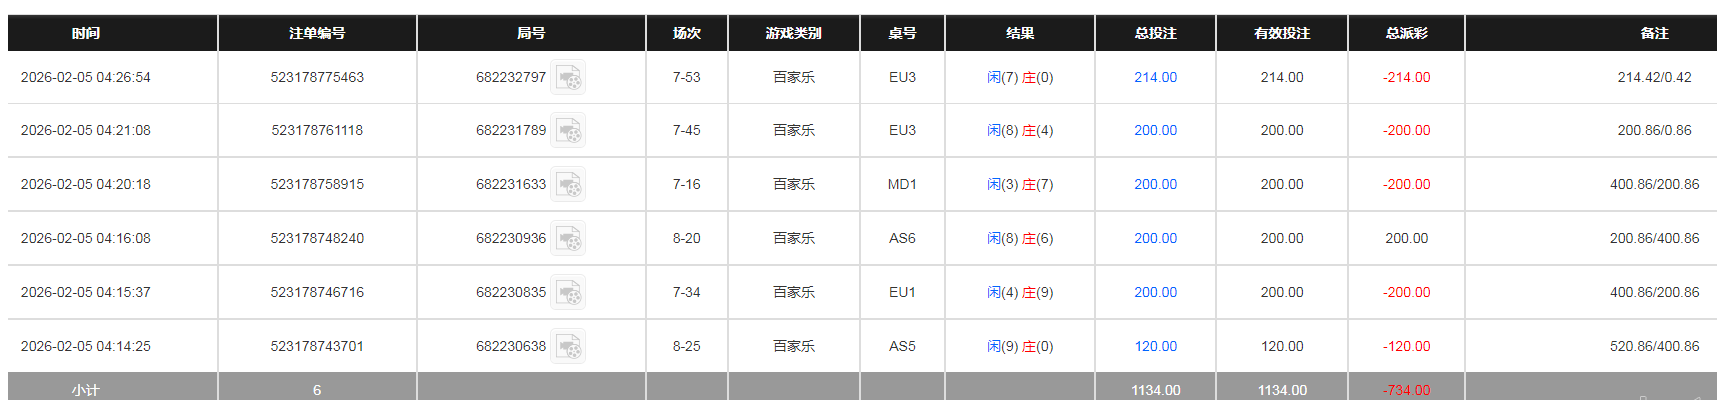Click the 总派彩 column header
This screenshot has width=1717, height=400.
[1406, 33]
